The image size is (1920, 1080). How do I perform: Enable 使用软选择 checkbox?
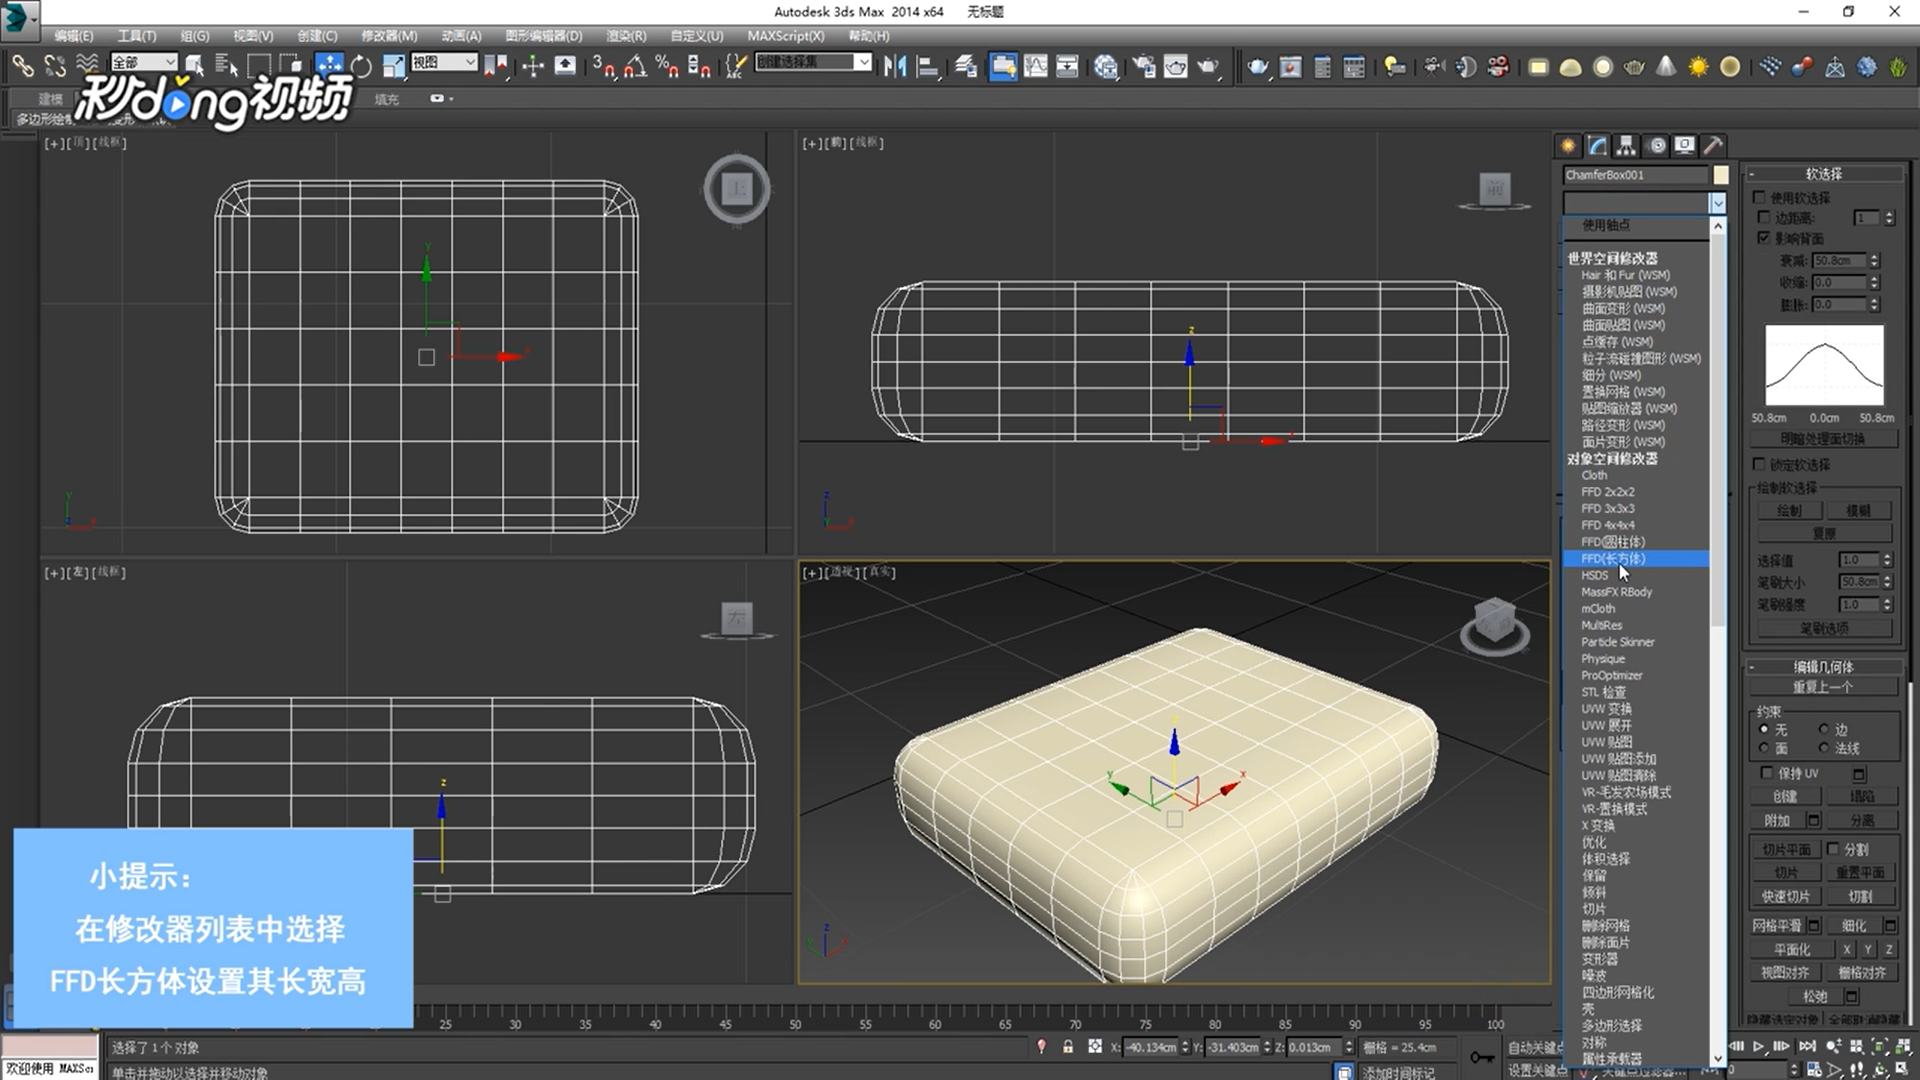(x=1760, y=197)
